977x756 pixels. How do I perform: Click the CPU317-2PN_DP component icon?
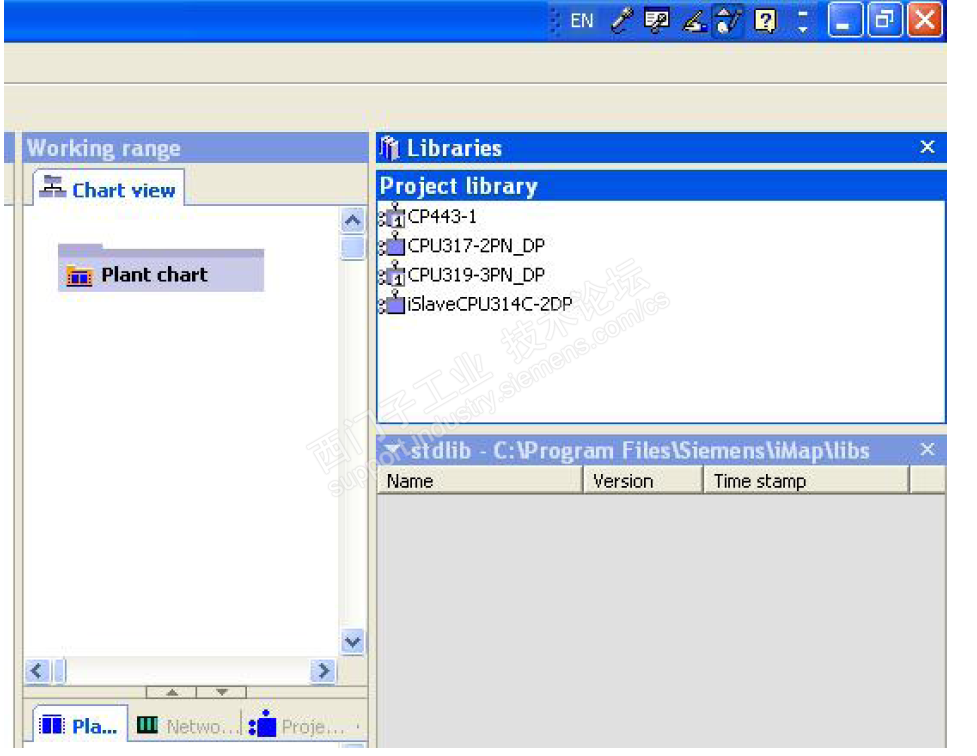(x=393, y=244)
